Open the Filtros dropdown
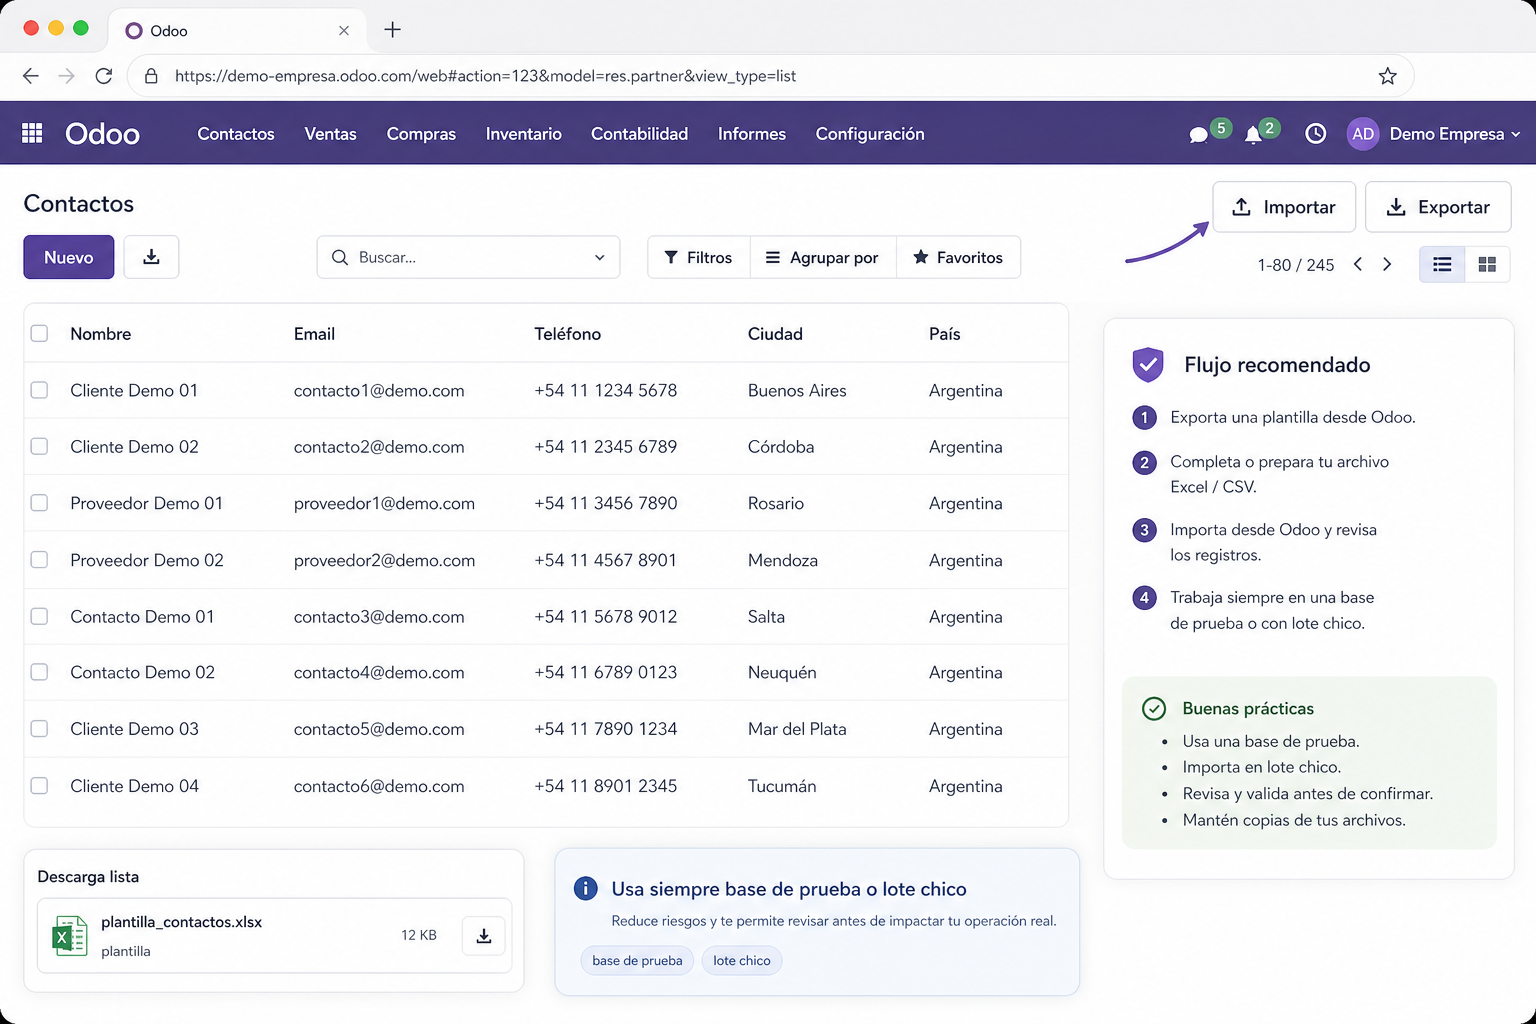The image size is (1536, 1024). (699, 257)
